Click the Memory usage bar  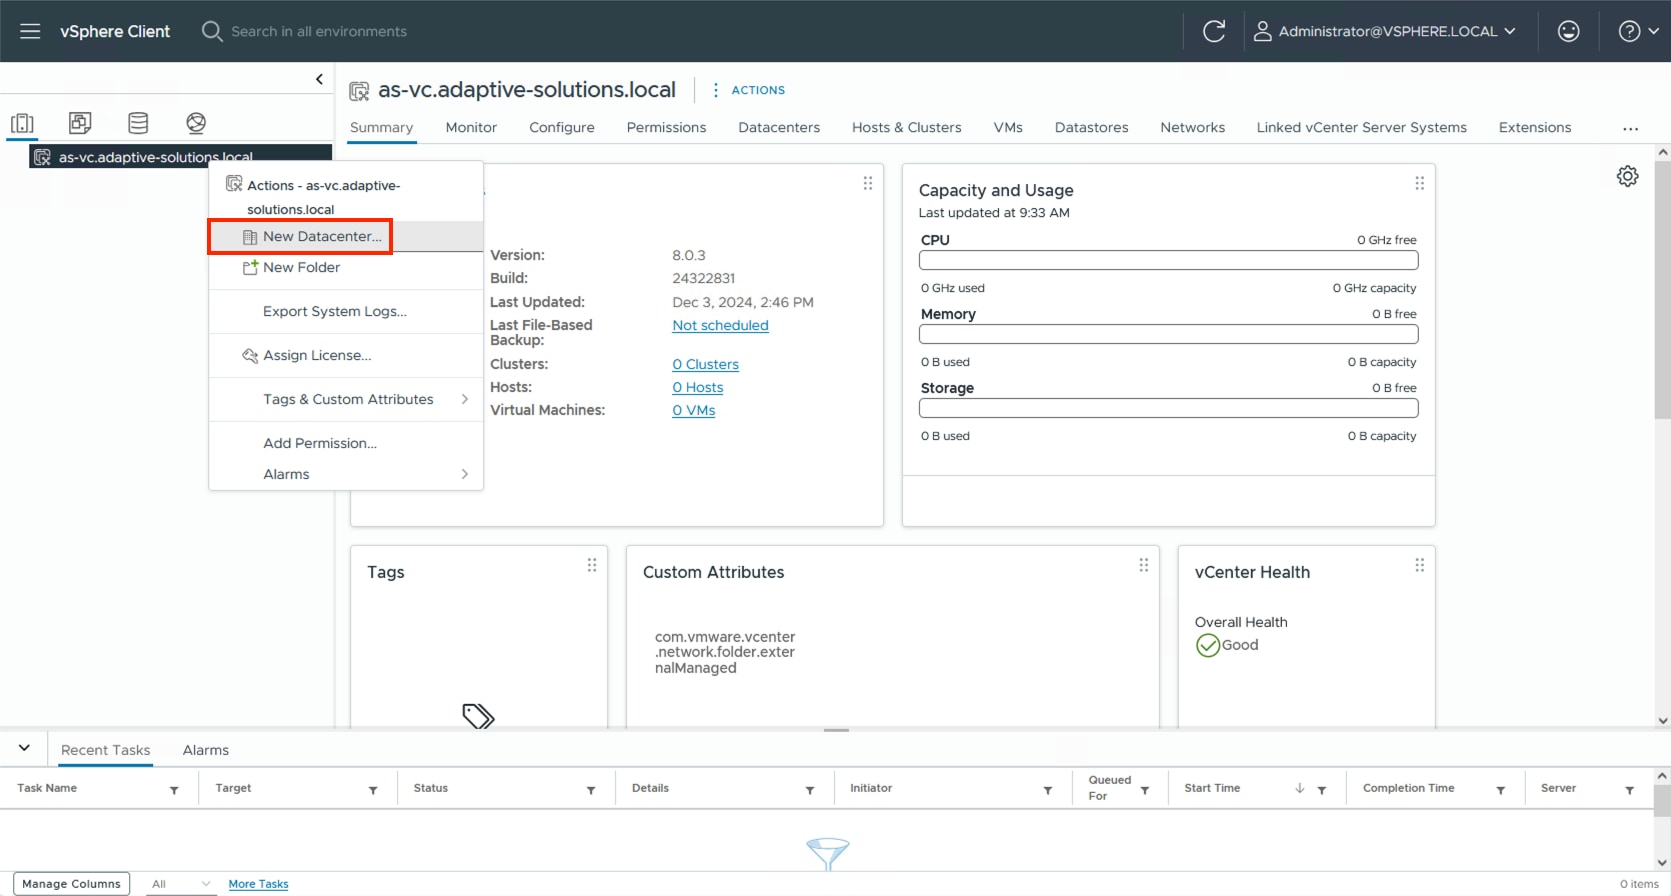(x=1168, y=334)
